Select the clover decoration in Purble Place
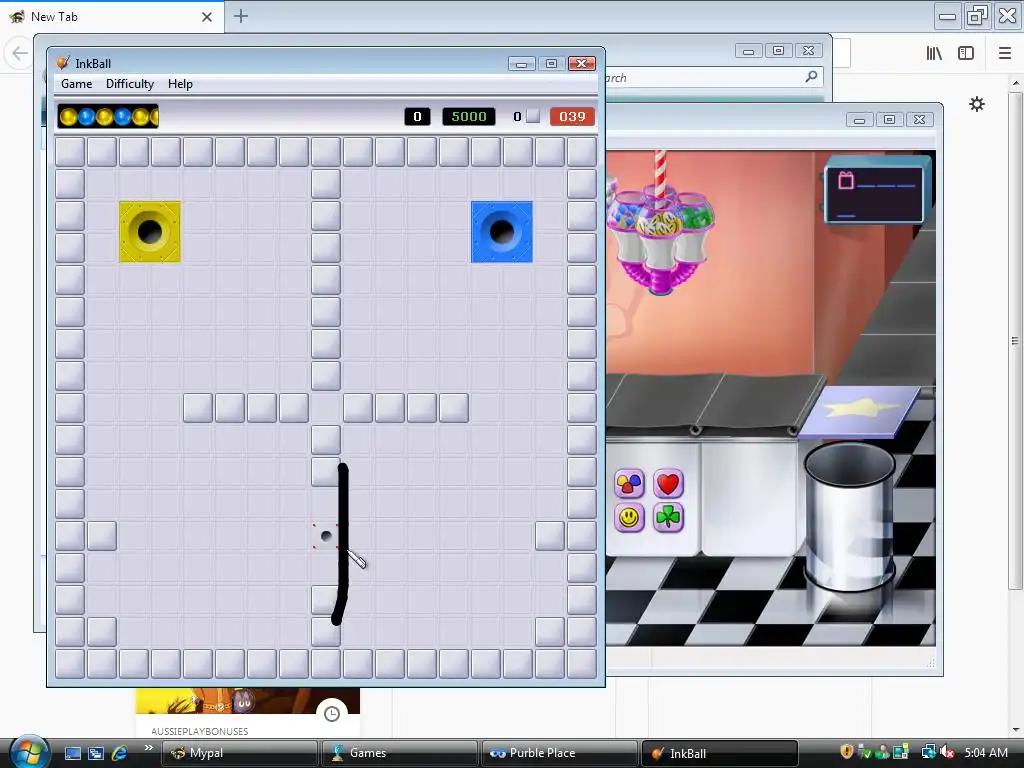1024x768 pixels. coord(668,517)
